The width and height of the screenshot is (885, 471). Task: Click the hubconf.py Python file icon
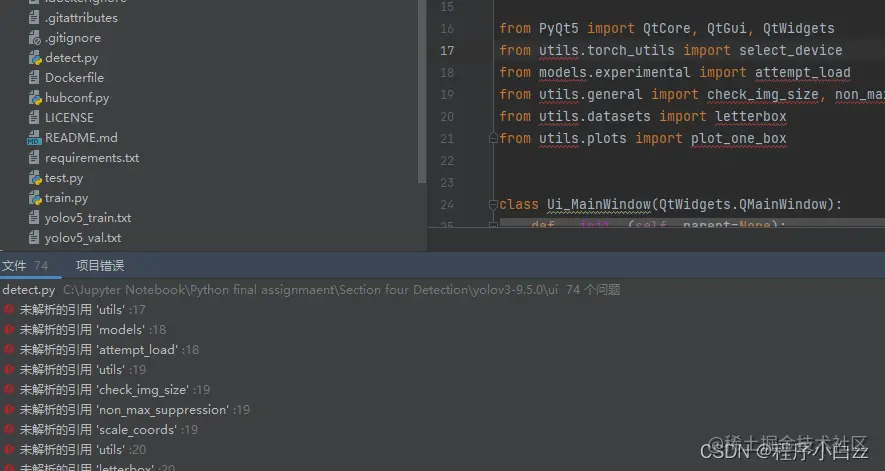[x=35, y=98]
